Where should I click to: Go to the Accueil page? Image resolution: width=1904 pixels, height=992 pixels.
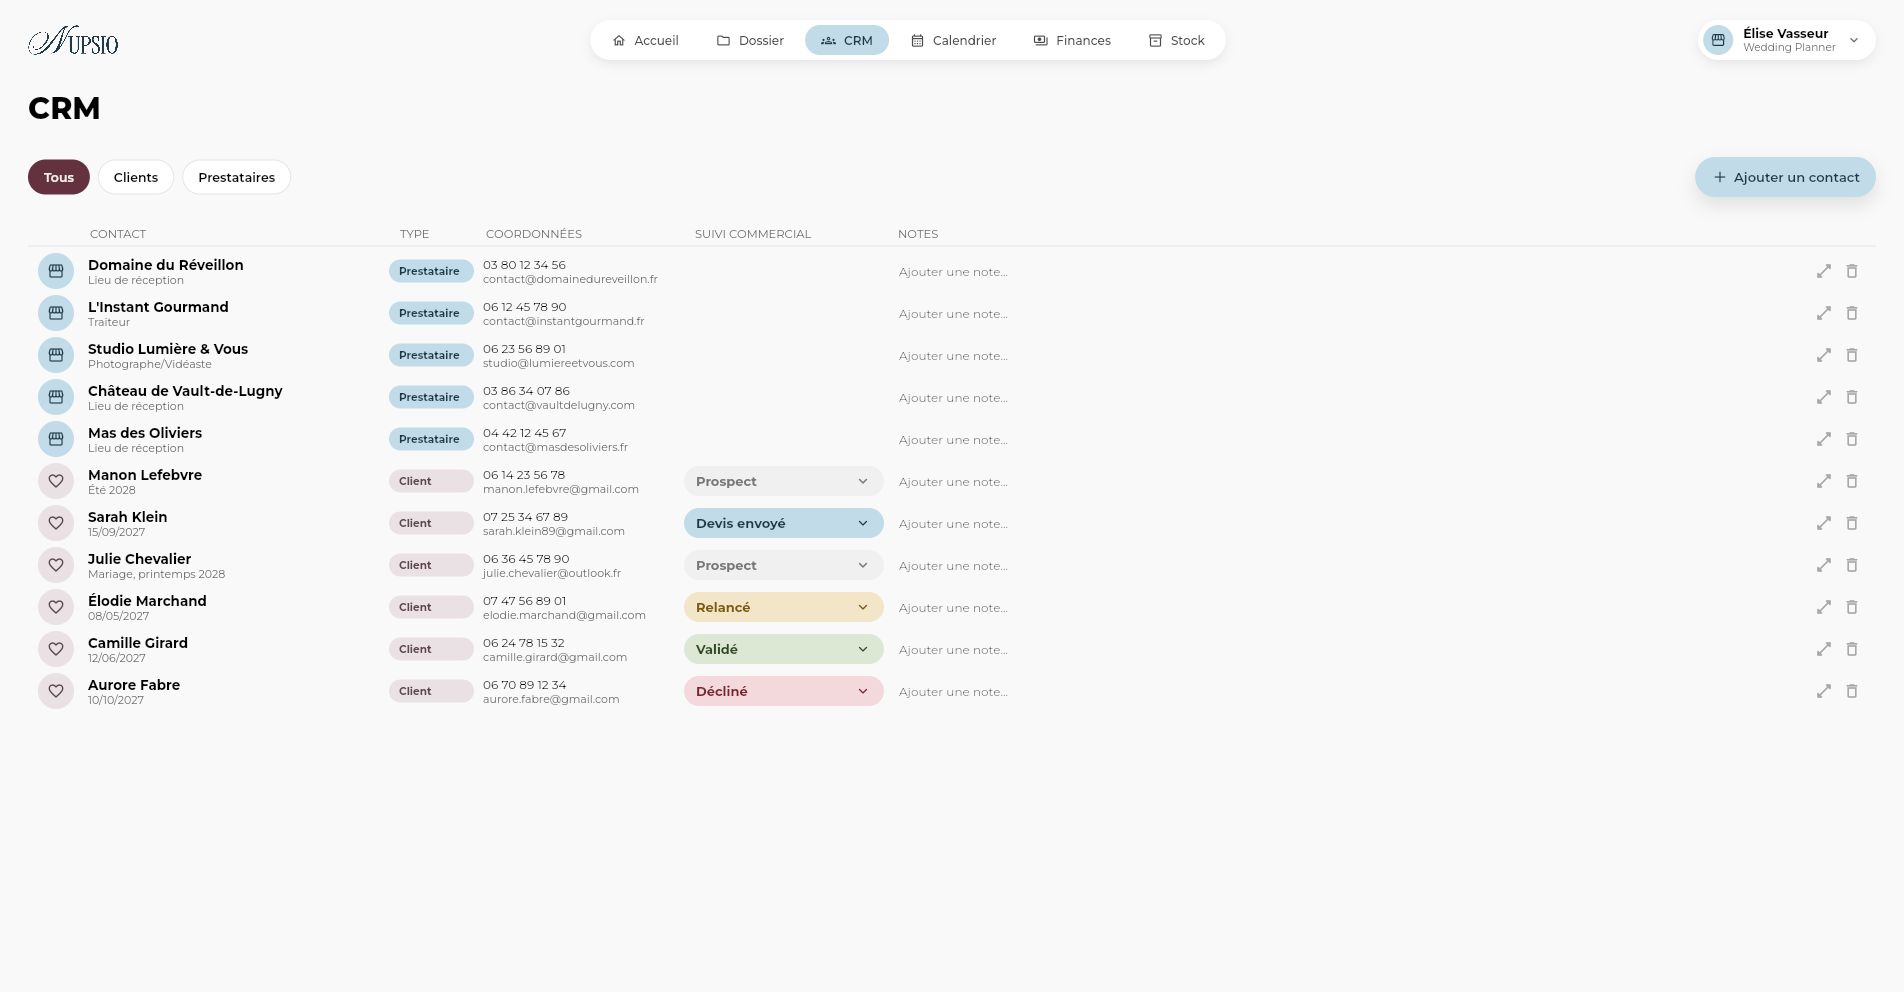[646, 40]
